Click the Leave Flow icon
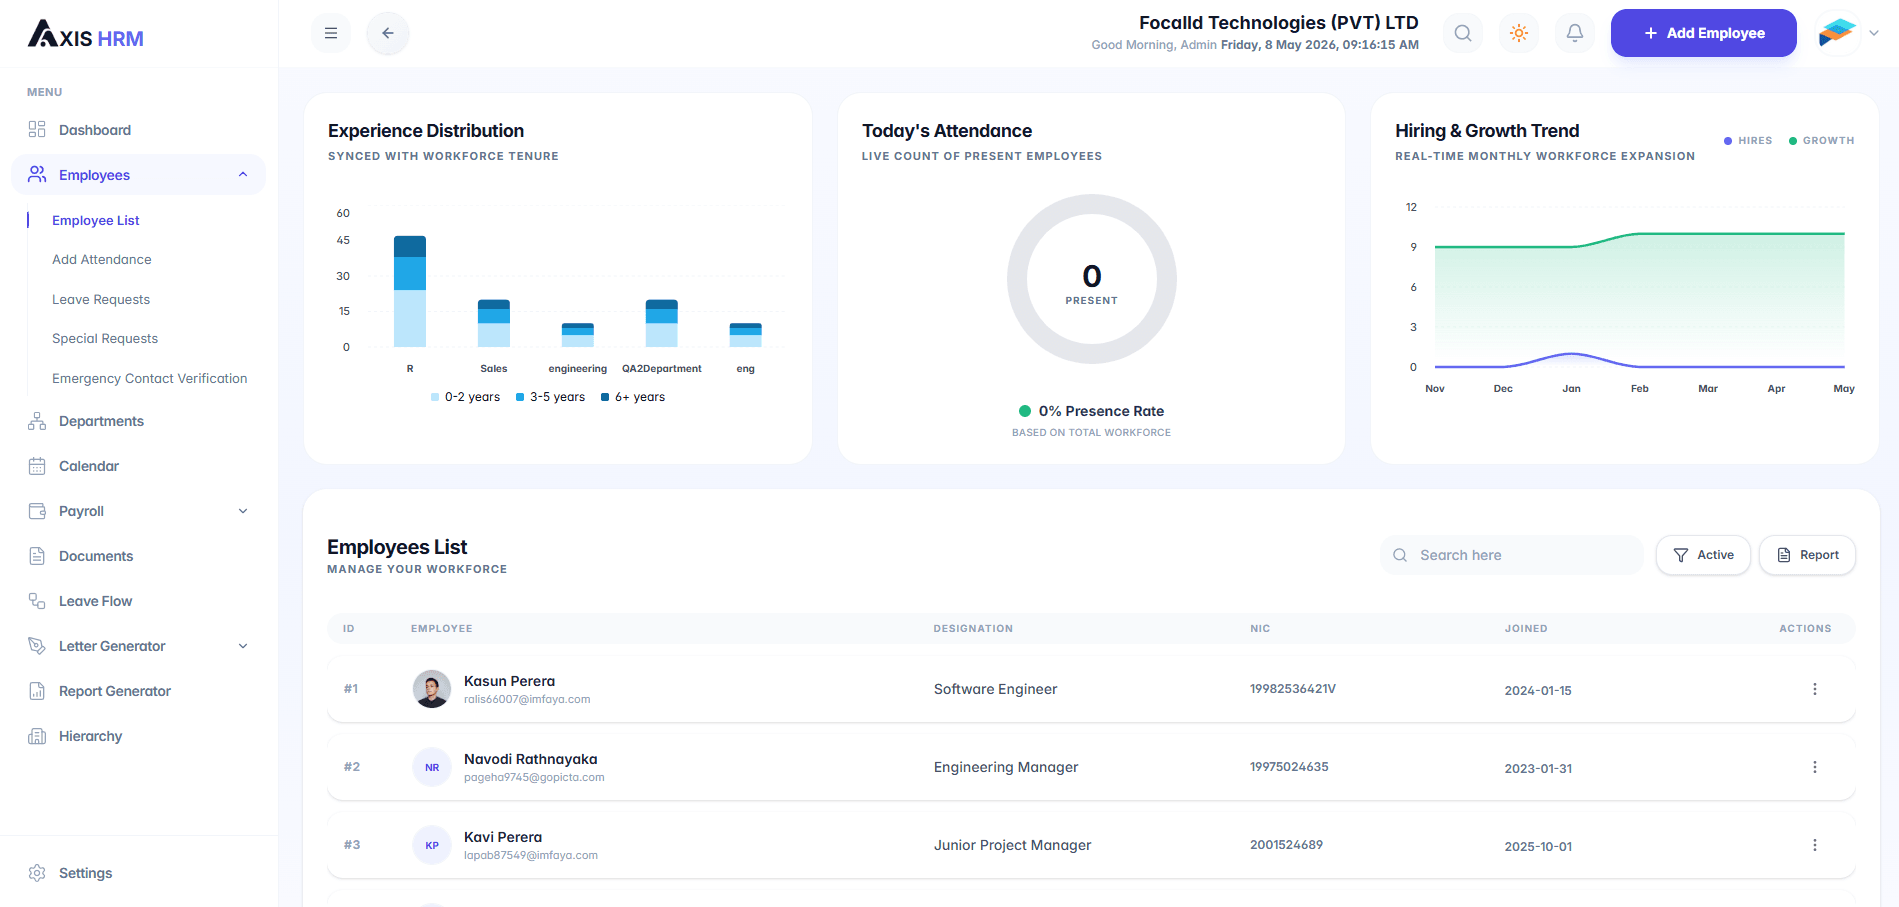 (37, 601)
